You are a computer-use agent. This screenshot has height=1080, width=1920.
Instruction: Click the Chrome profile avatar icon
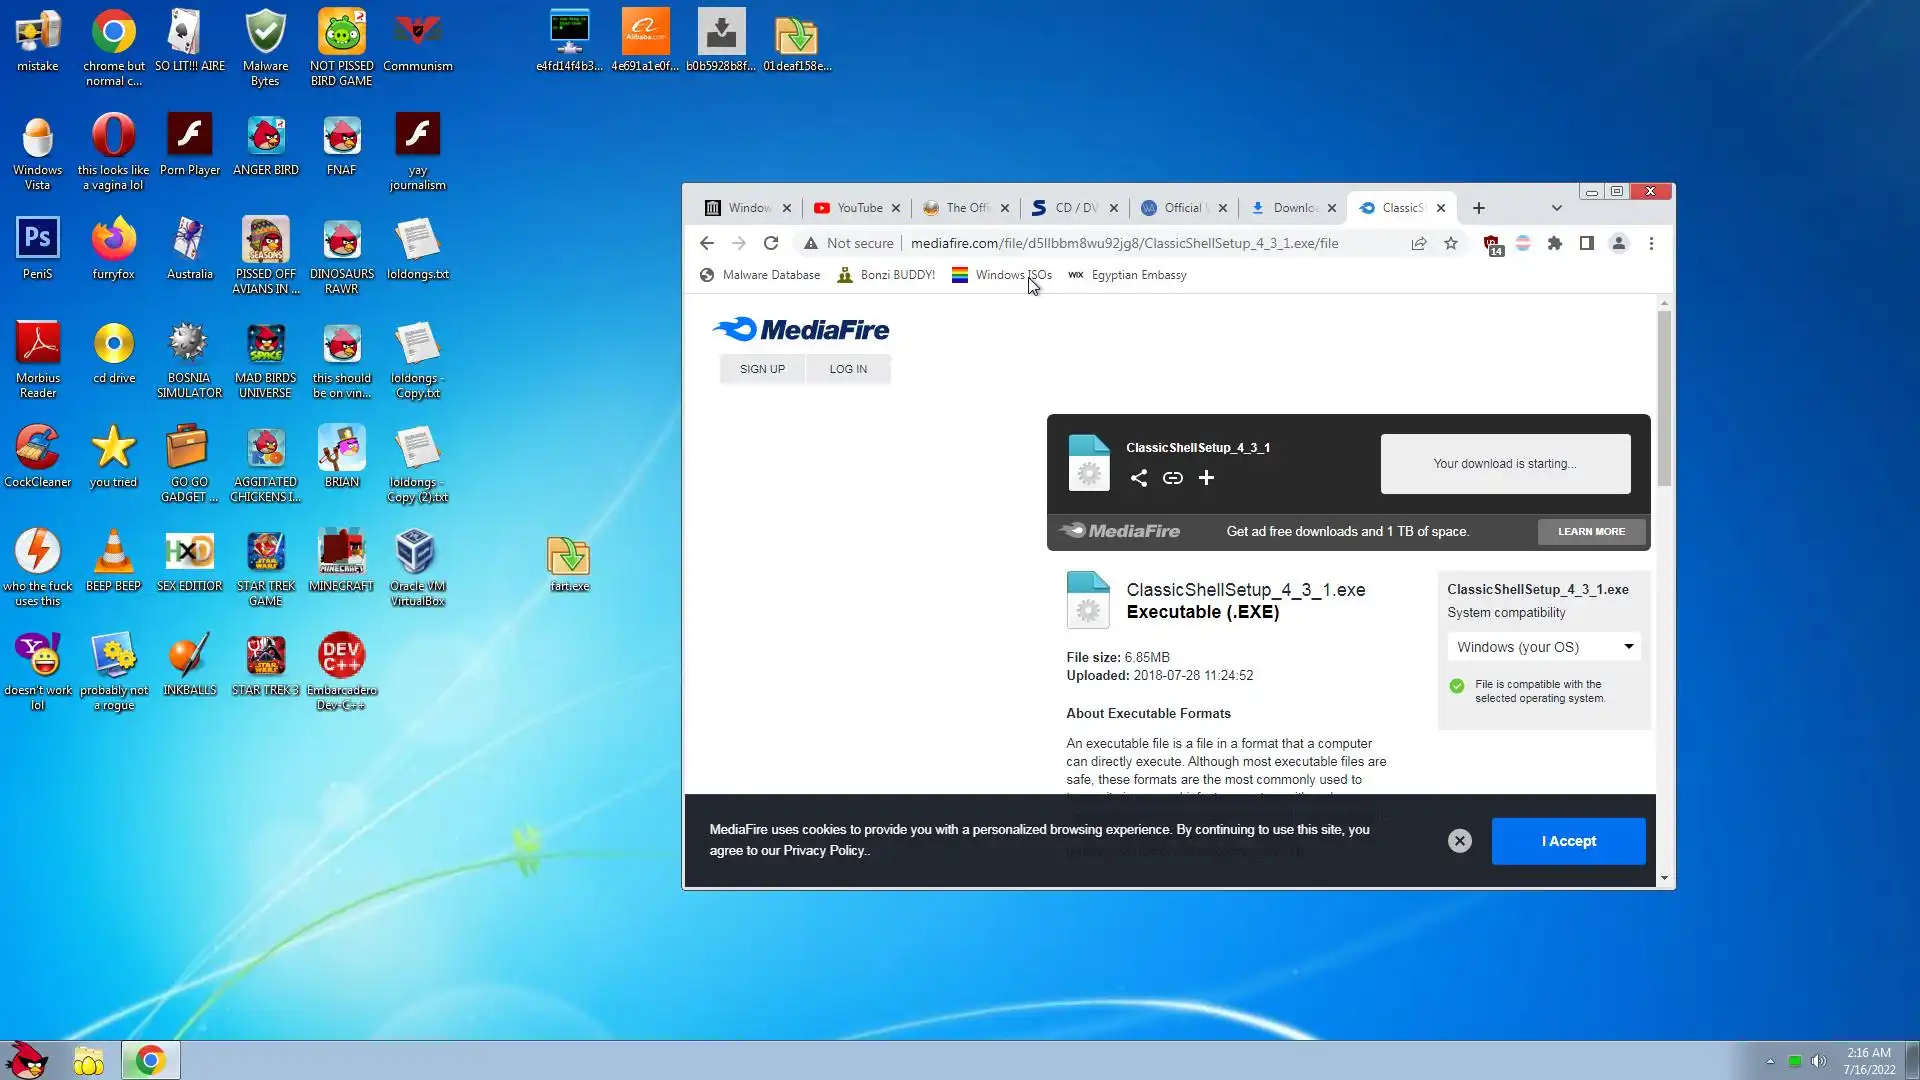pos(1618,243)
